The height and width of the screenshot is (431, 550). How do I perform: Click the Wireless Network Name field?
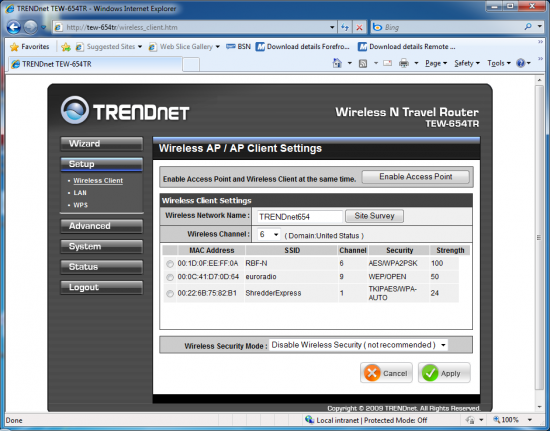[300, 217]
